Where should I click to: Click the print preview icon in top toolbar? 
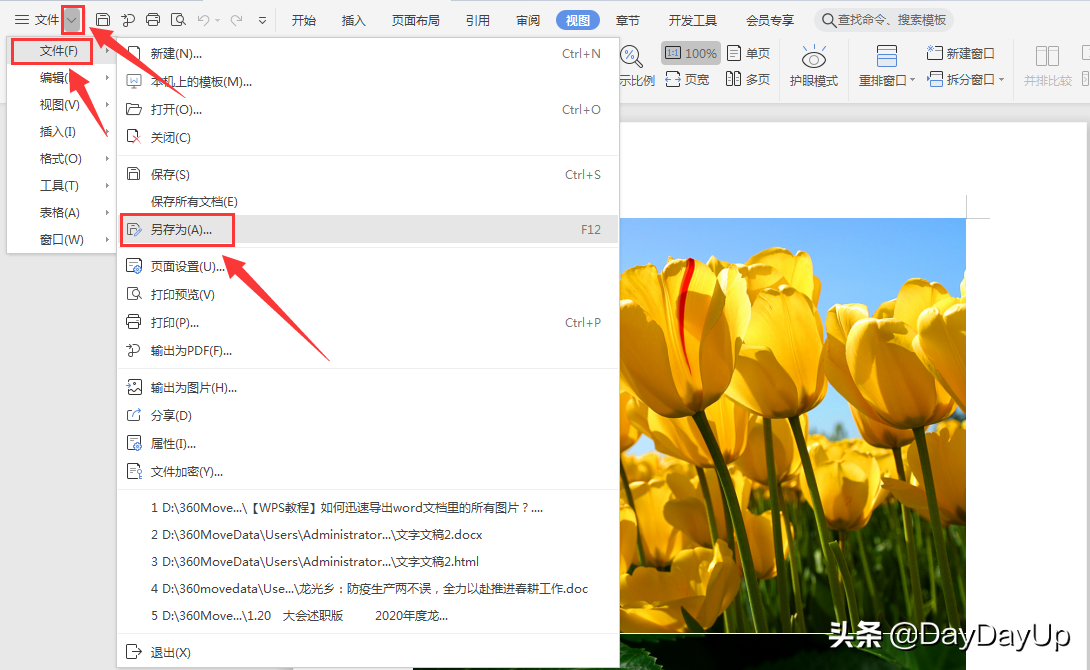click(178, 20)
